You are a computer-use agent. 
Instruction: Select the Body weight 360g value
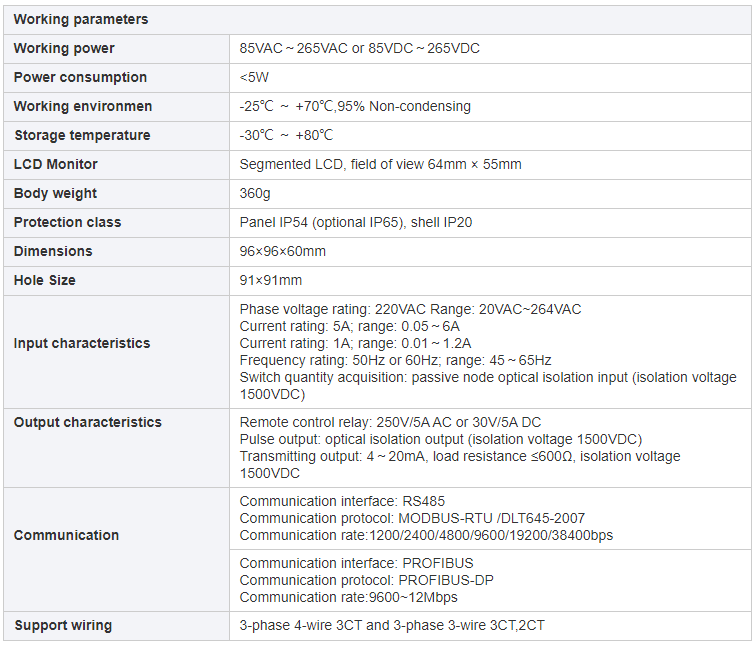pos(255,193)
